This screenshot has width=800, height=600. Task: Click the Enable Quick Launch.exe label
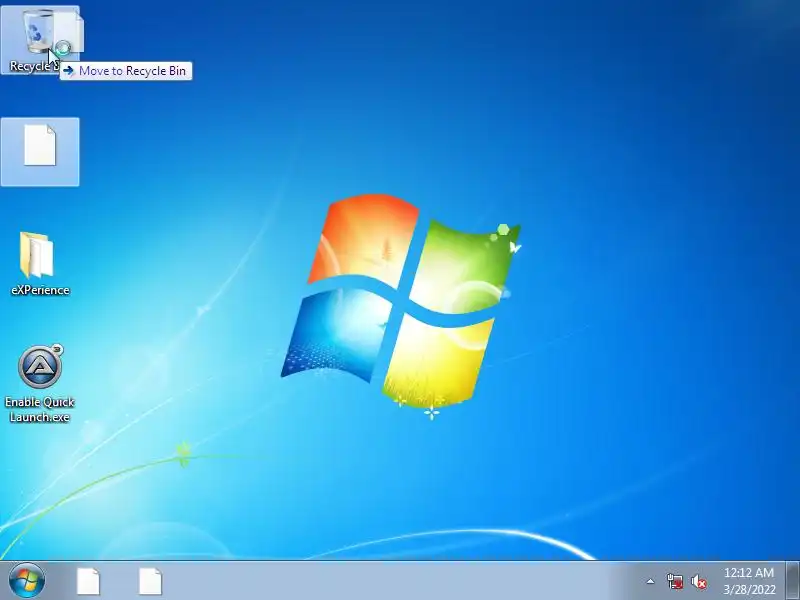click(40, 409)
